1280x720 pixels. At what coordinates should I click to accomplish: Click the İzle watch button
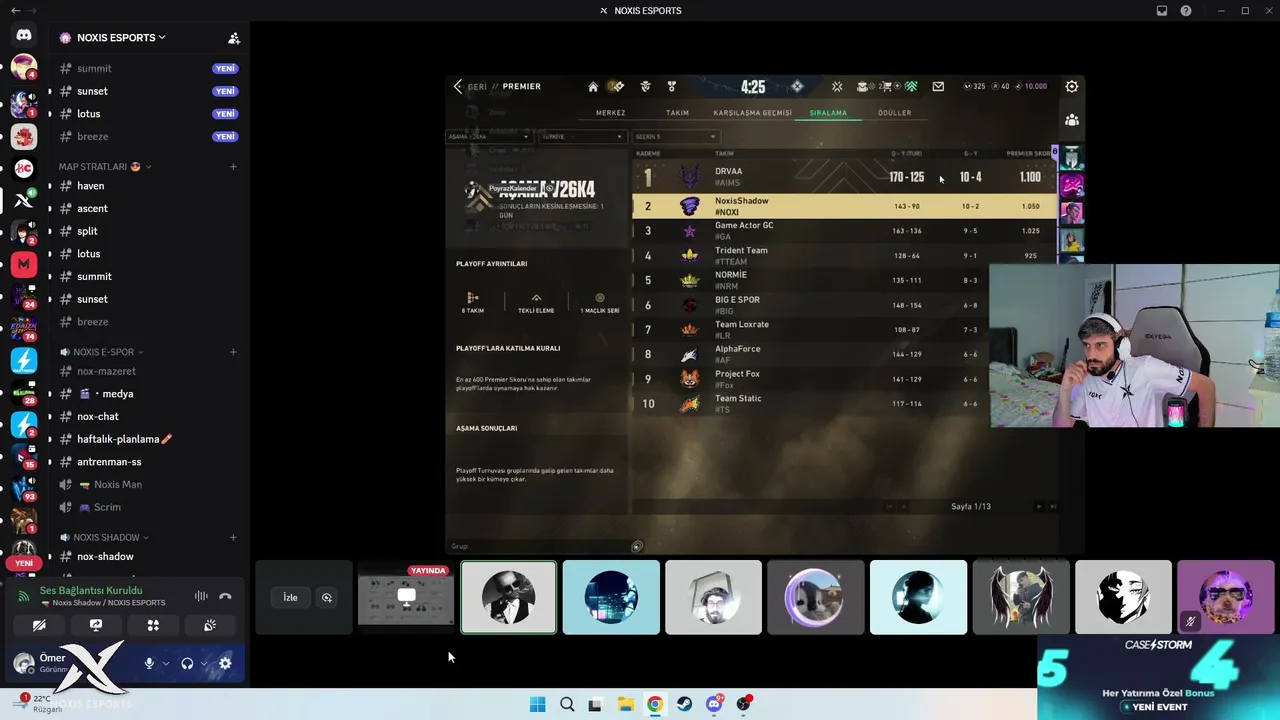(x=290, y=598)
